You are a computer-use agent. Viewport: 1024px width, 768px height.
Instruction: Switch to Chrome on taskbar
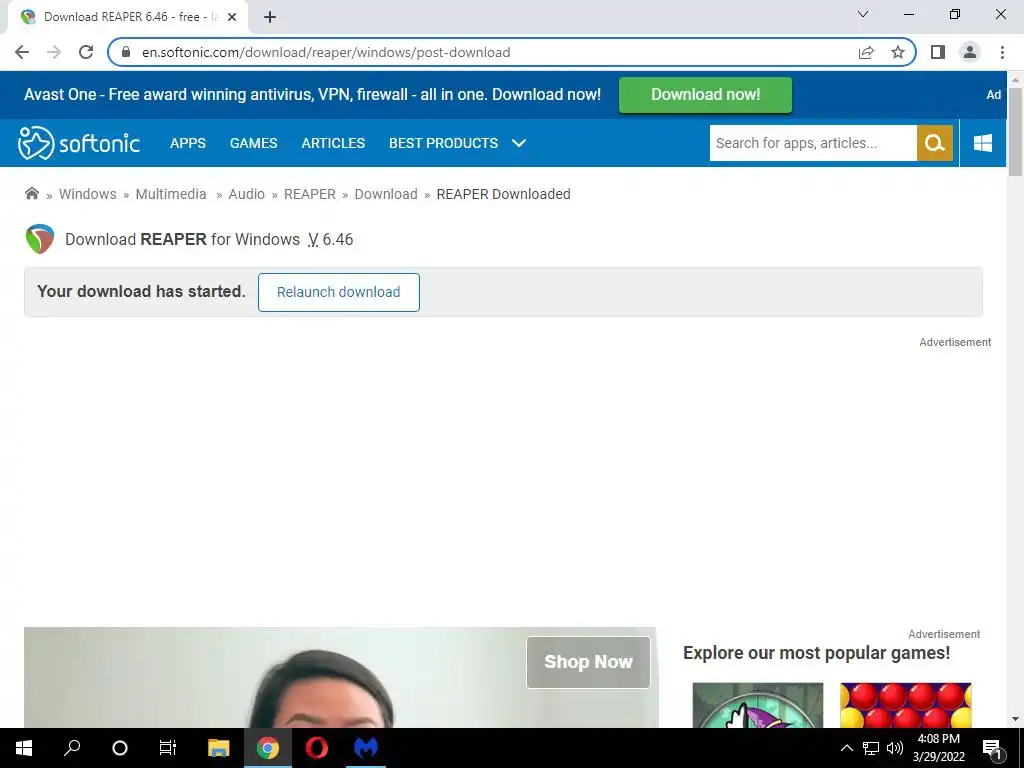[x=268, y=748]
